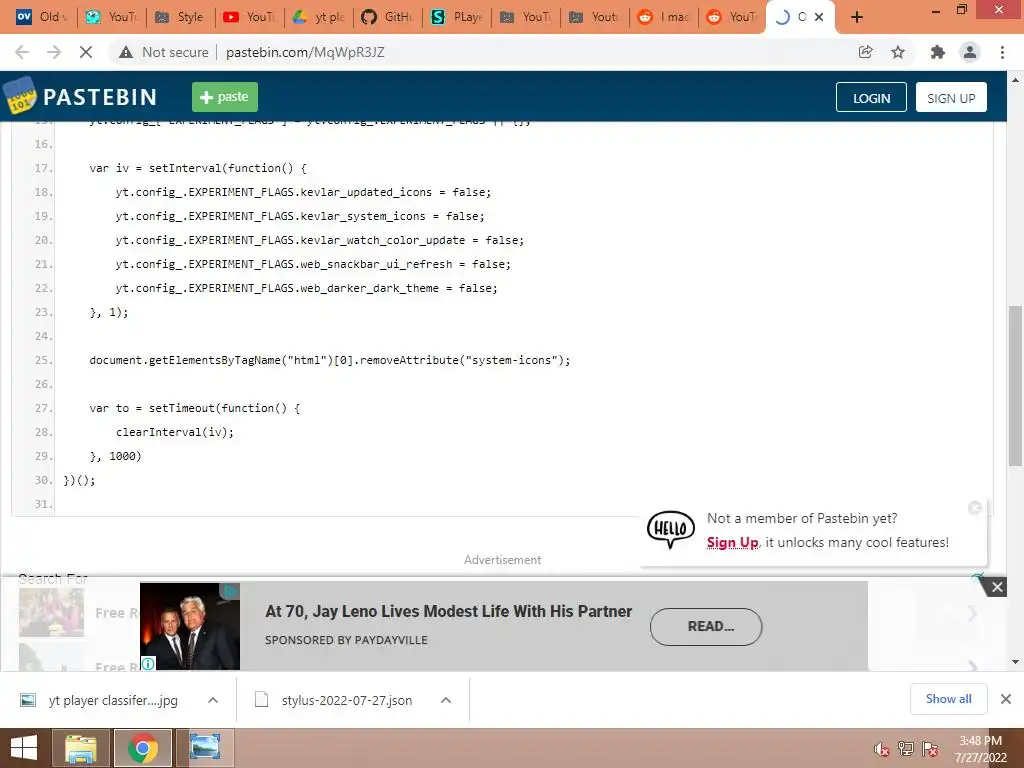This screenshot has height=768, width=1024.
Task: Click code line with web_snackbar_ui_refresh
Action: point(313,264)
